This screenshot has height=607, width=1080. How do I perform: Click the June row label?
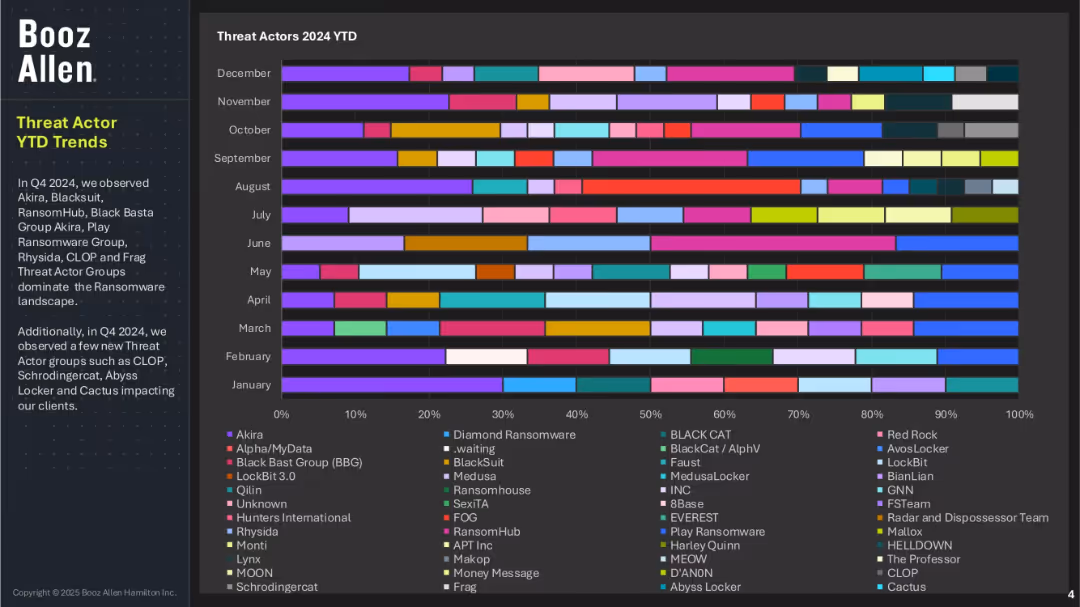[258, 243]
